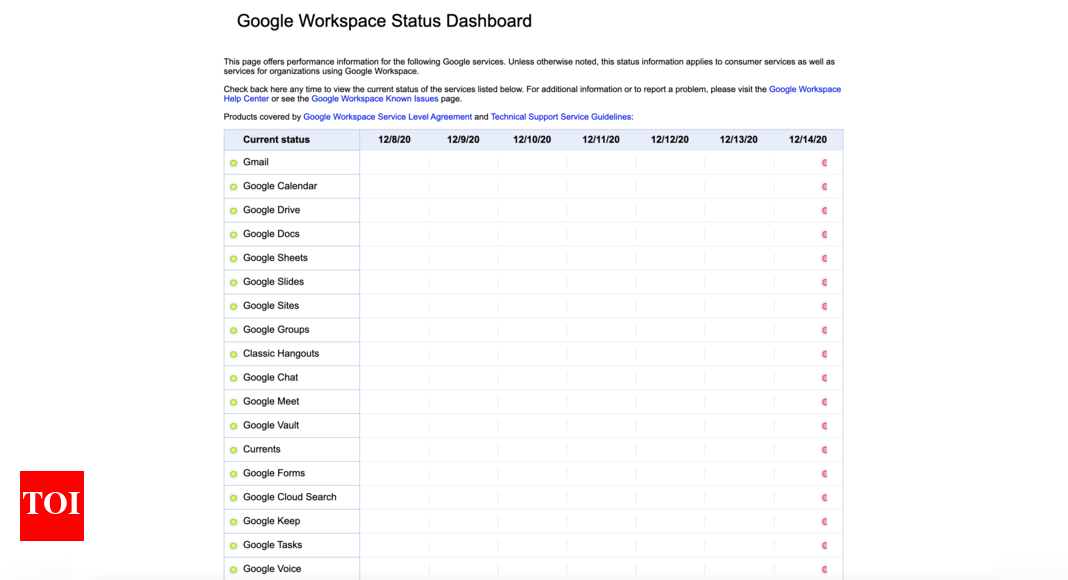Click the Google Groups service name
This screenshot has width=1068, height=580.
click(x=276, y=329)
